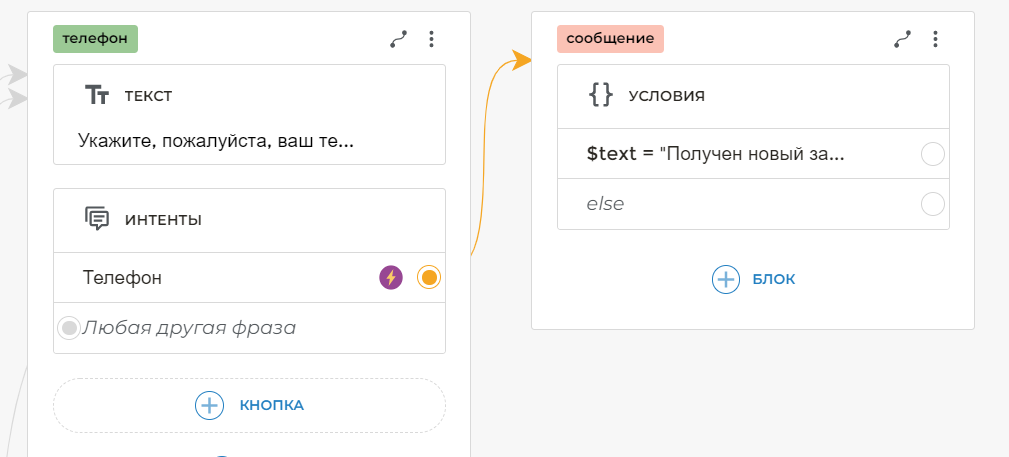This screenshot has height=457, width=1009.
Task: Open text "Укажите, пожалуйста, ваш те..."
Action: point(216,141)
